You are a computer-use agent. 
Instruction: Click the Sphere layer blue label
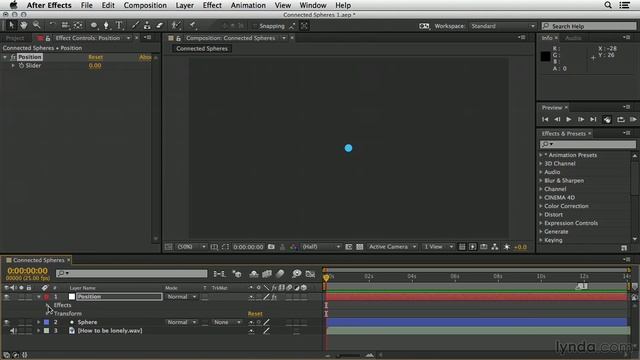pos(46,322)
